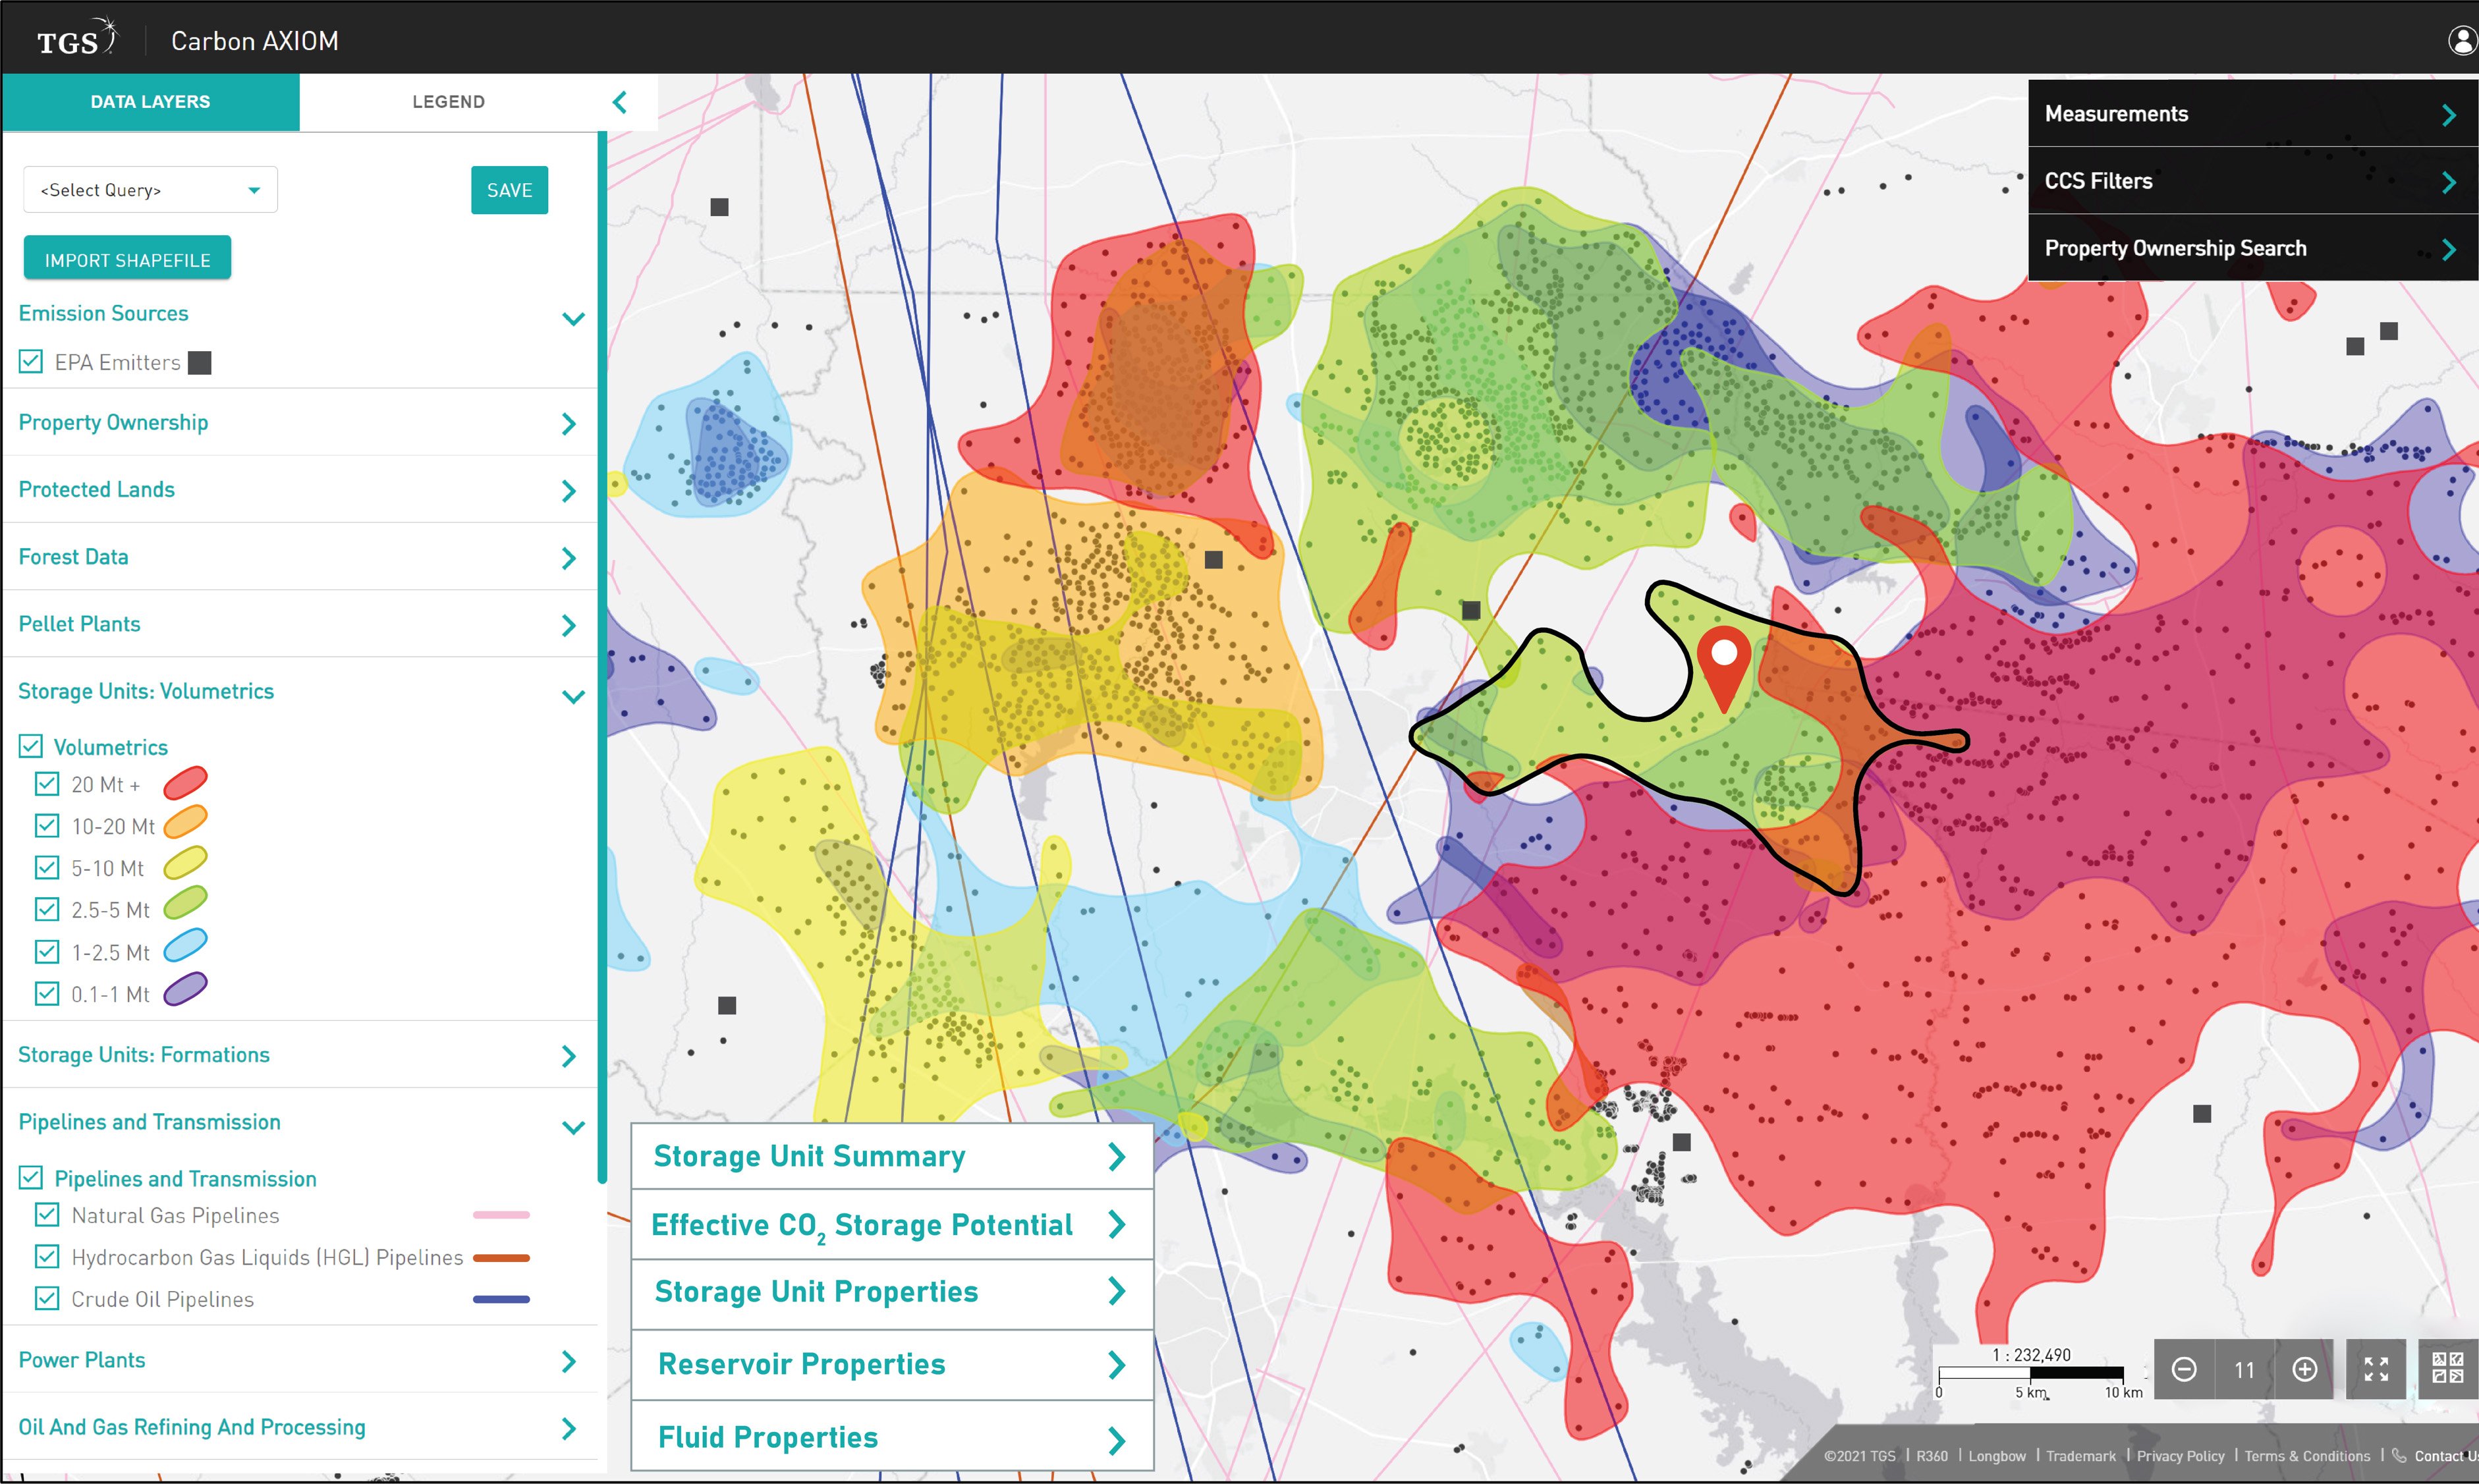
Task: Expand the Storage Unit Summary panel
Action: 891,1157
